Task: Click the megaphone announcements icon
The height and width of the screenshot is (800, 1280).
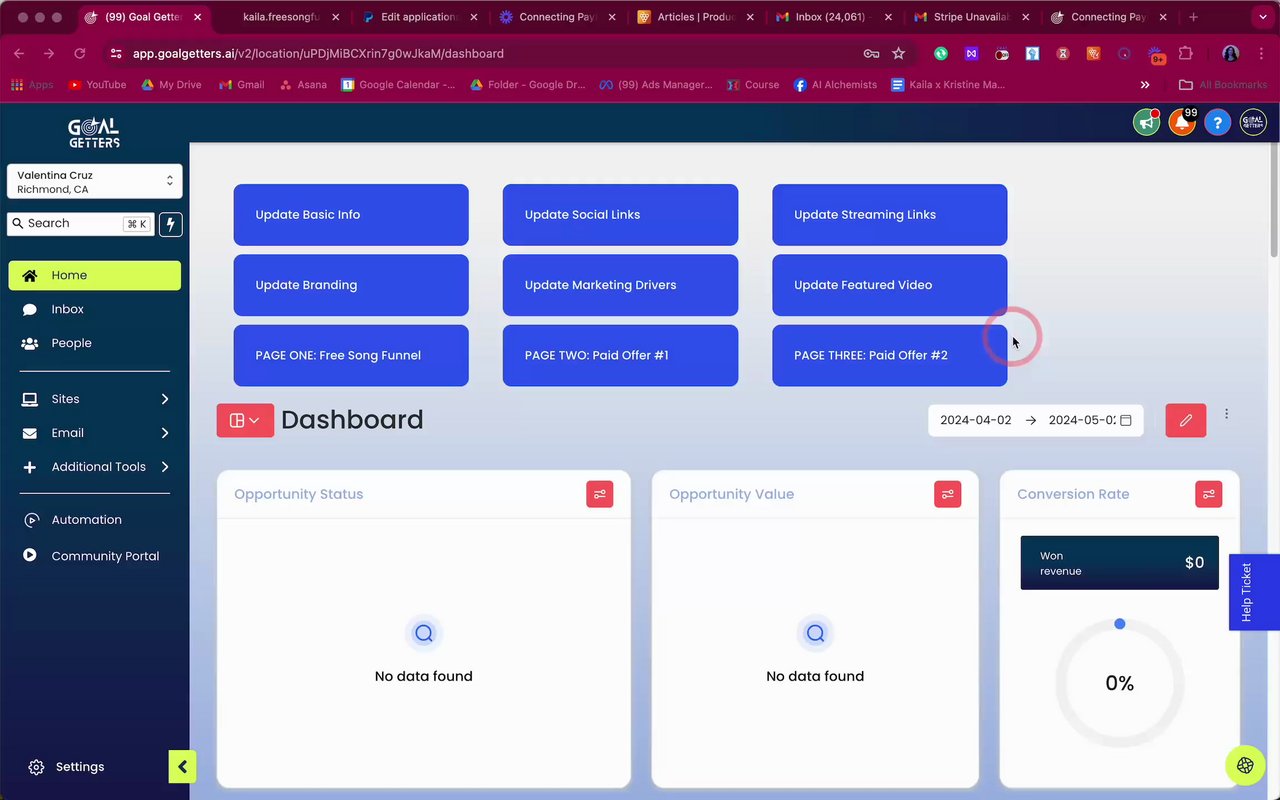Action: click(1146, 123)
